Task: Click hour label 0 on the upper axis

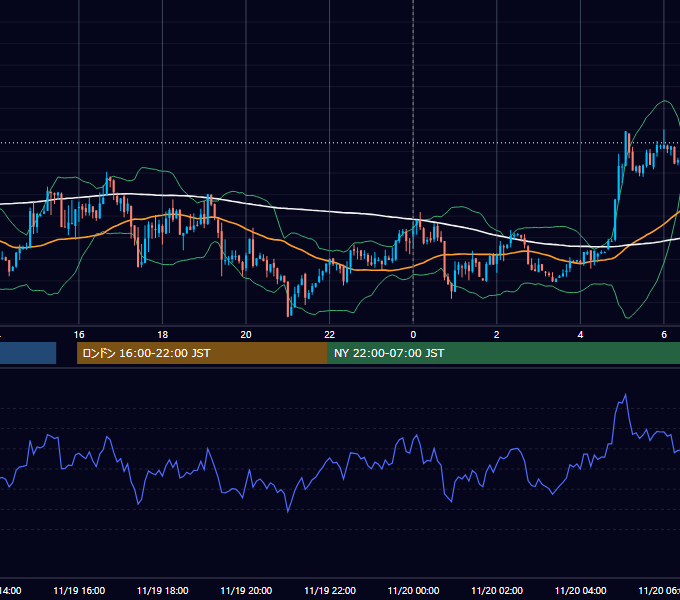Action: click(413, 335)
